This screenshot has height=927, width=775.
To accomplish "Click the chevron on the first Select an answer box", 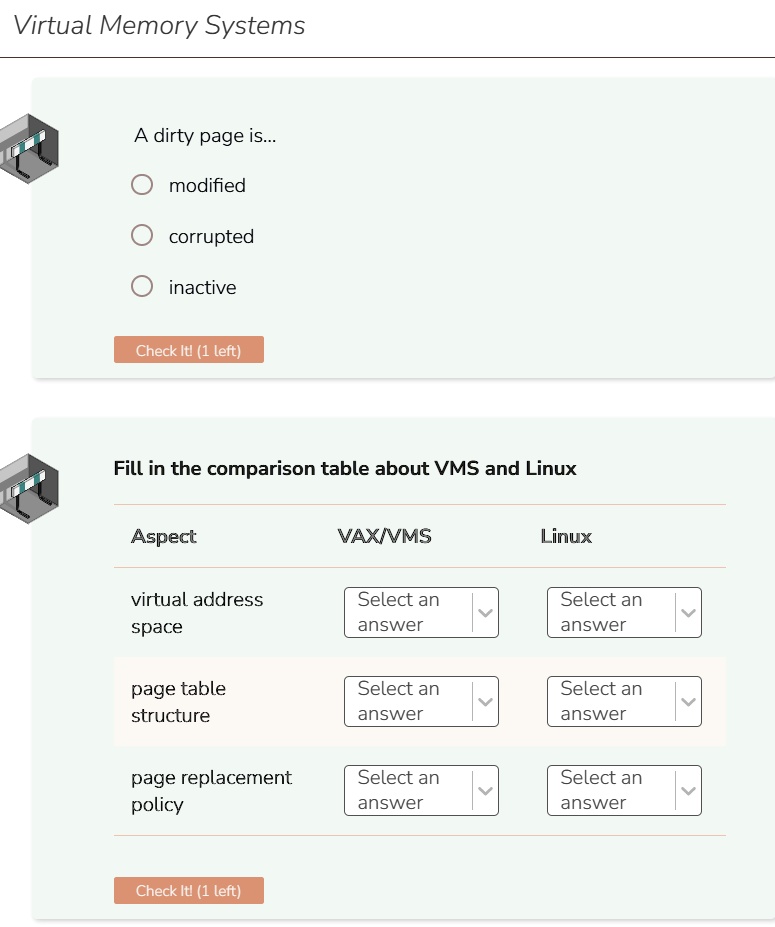I will 485,612.
